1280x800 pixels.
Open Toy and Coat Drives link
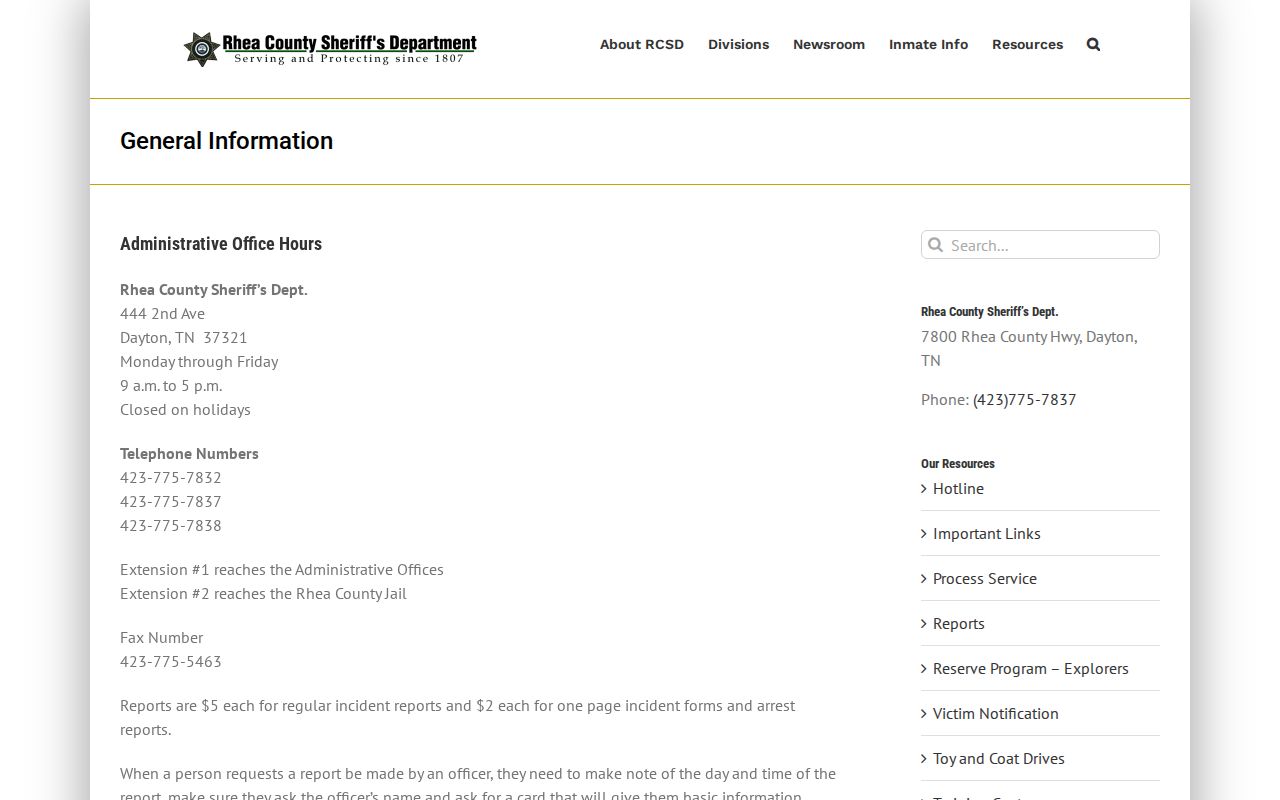pyautogui.click(x=999, y=758)
